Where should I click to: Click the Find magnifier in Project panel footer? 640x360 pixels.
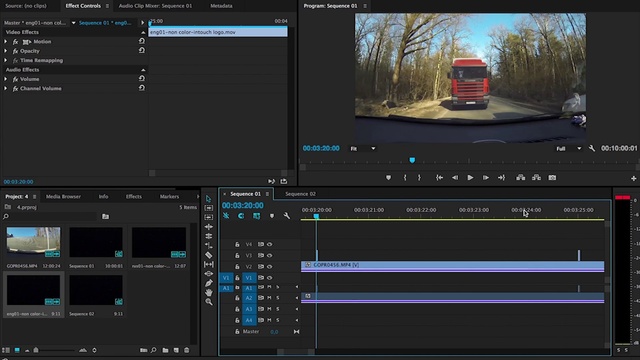pos(153,350)
